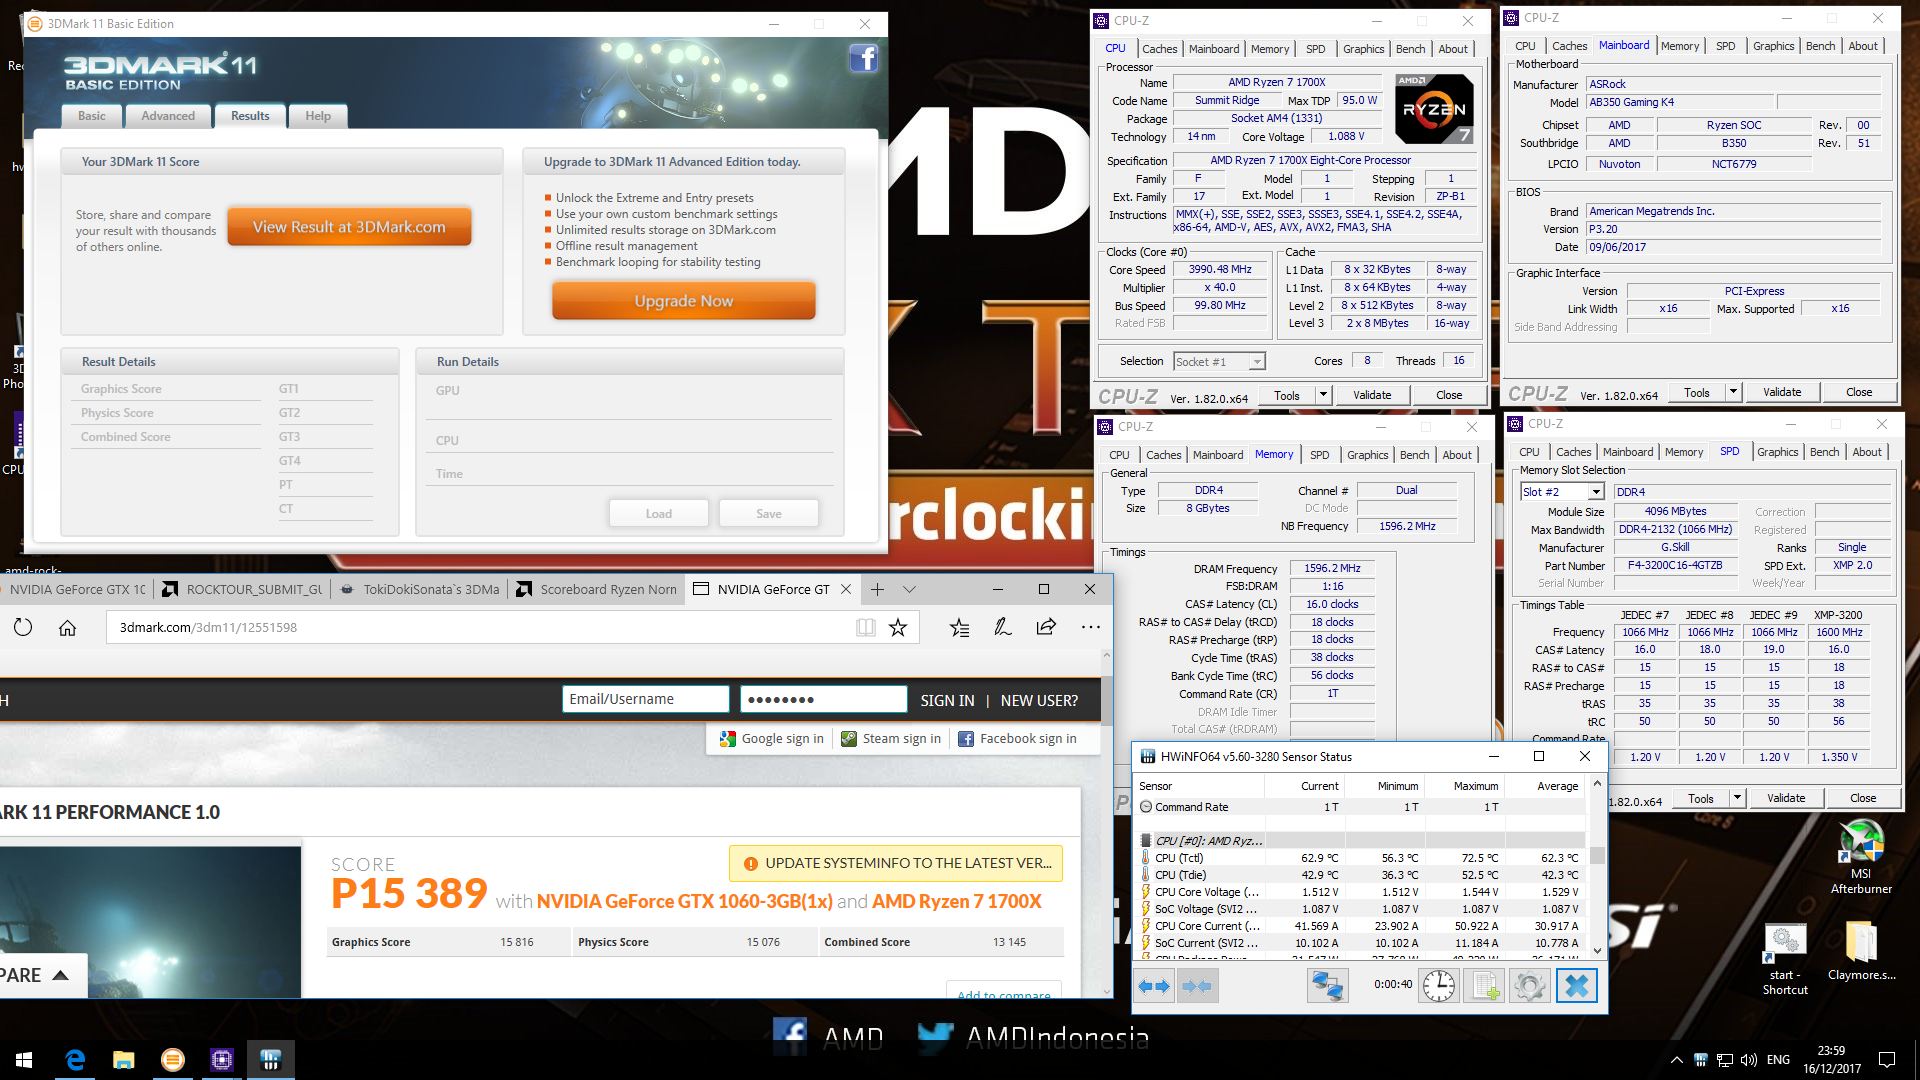Expand the Tools arrow in CPU-Z Mainboard window
Screen dimensions: 1920x1080
1733,392
